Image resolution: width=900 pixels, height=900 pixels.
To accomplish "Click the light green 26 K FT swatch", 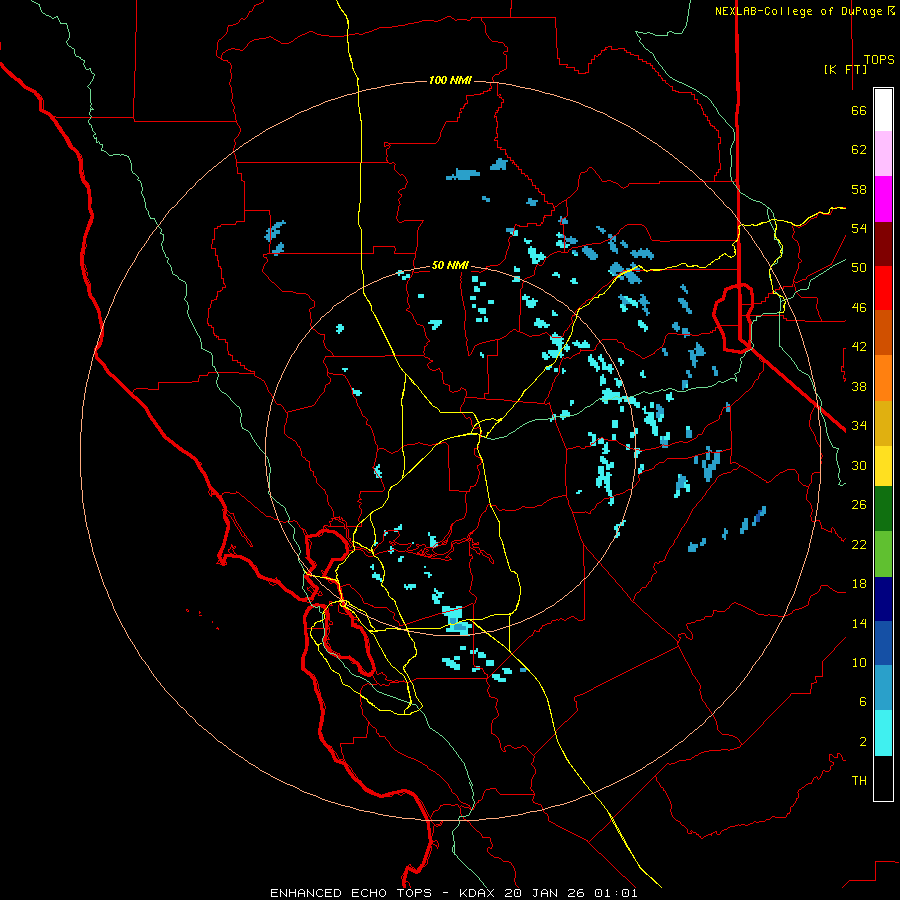I will [883, 554].
